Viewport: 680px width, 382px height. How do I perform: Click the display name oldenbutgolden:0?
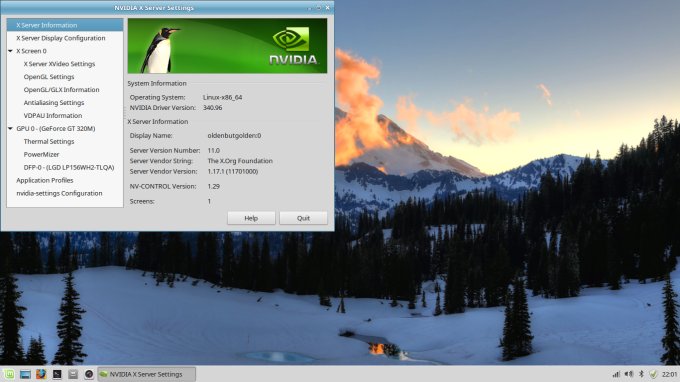[234, 135]
